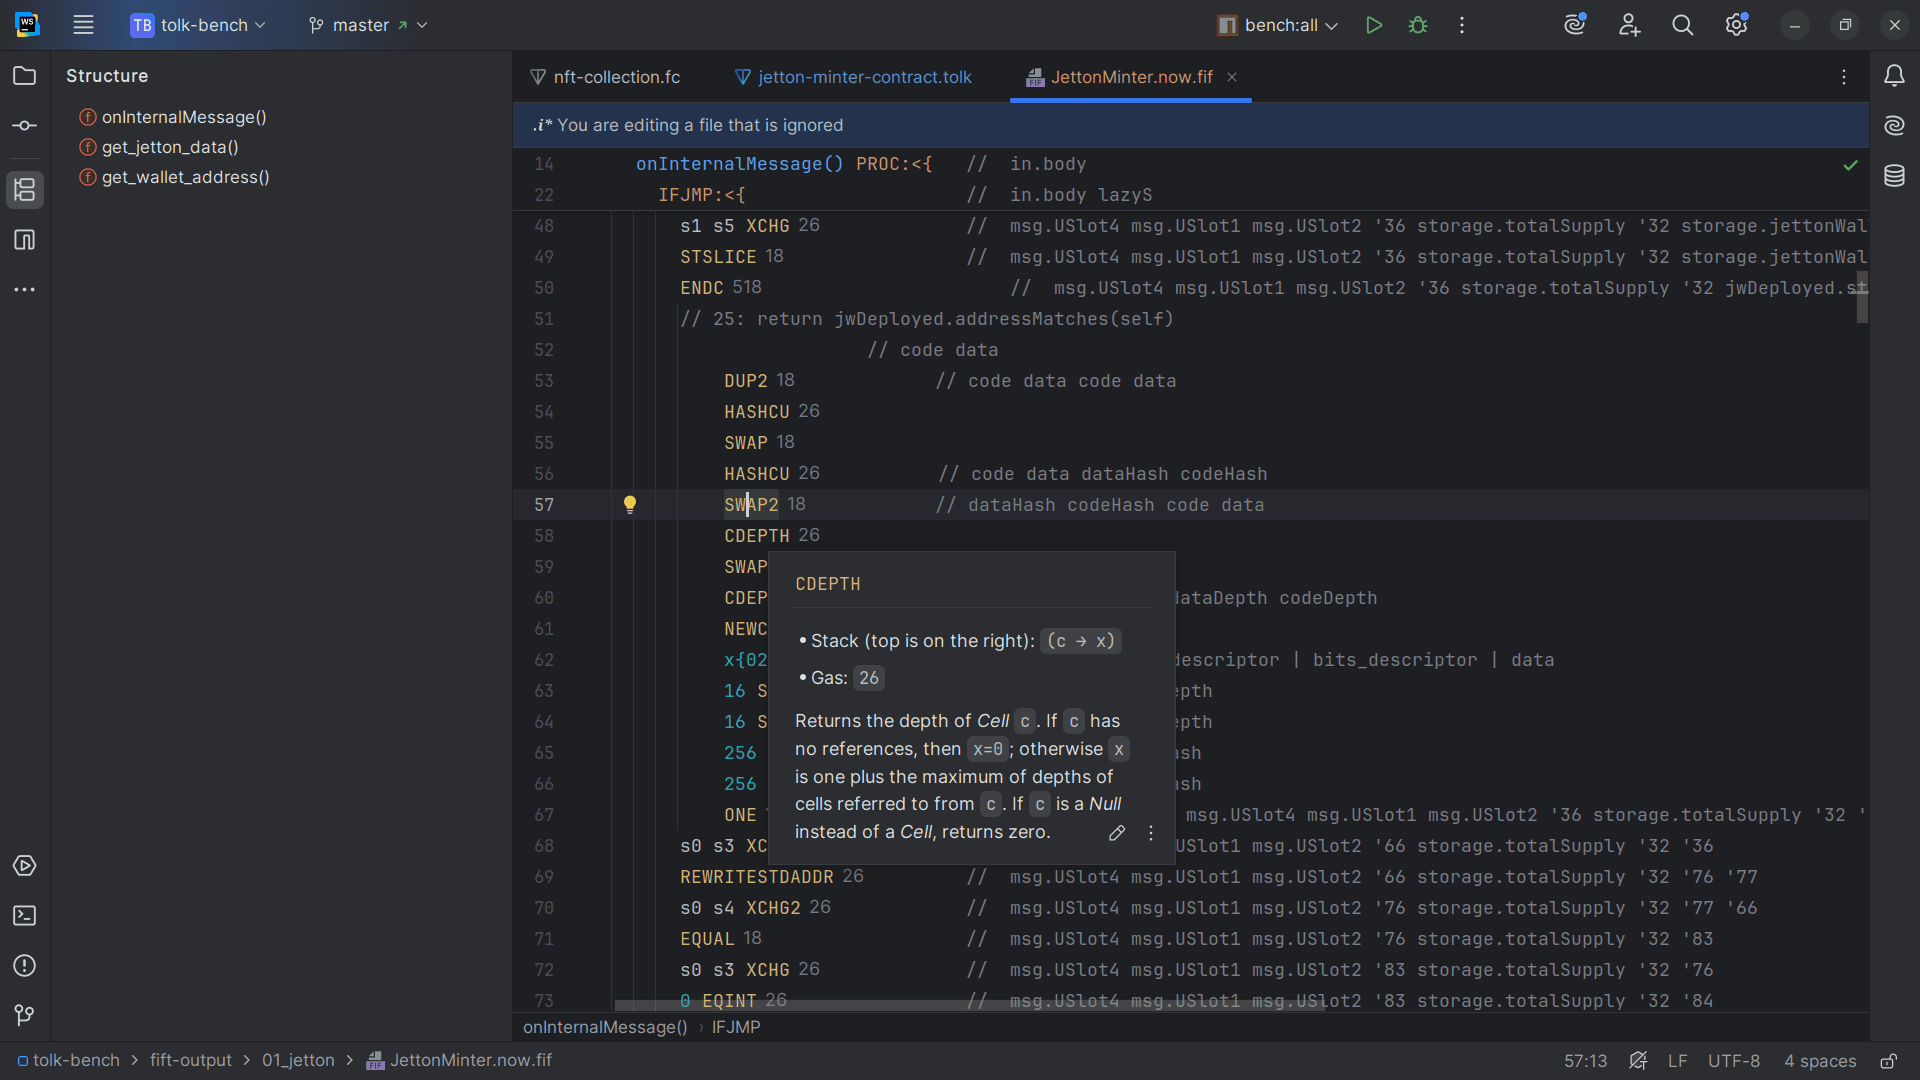
Task: Open the Bookmarks tool window icon
Action: 25,240
